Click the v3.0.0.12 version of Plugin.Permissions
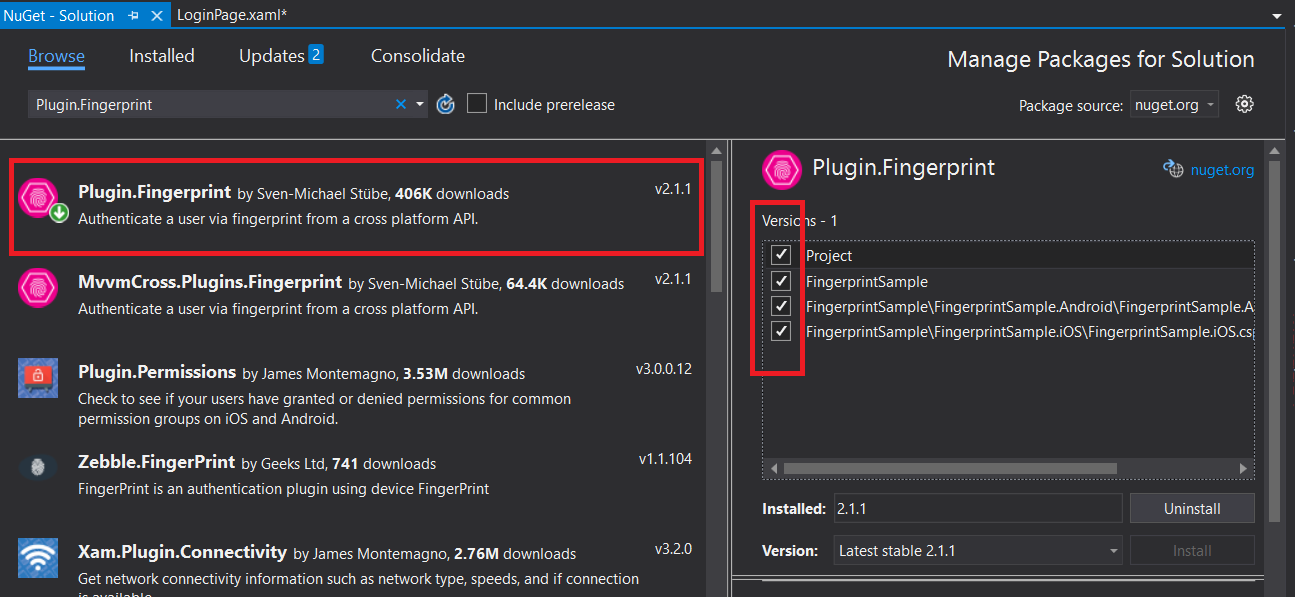 coord(664,369)
